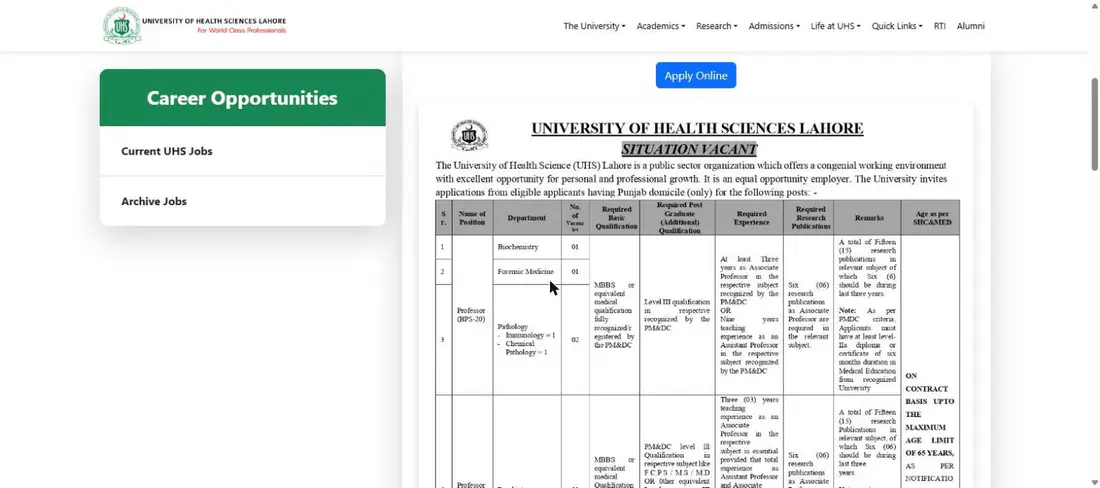Click the Apply Online button
Screen dimensions: 1100x488
point(696,76)
